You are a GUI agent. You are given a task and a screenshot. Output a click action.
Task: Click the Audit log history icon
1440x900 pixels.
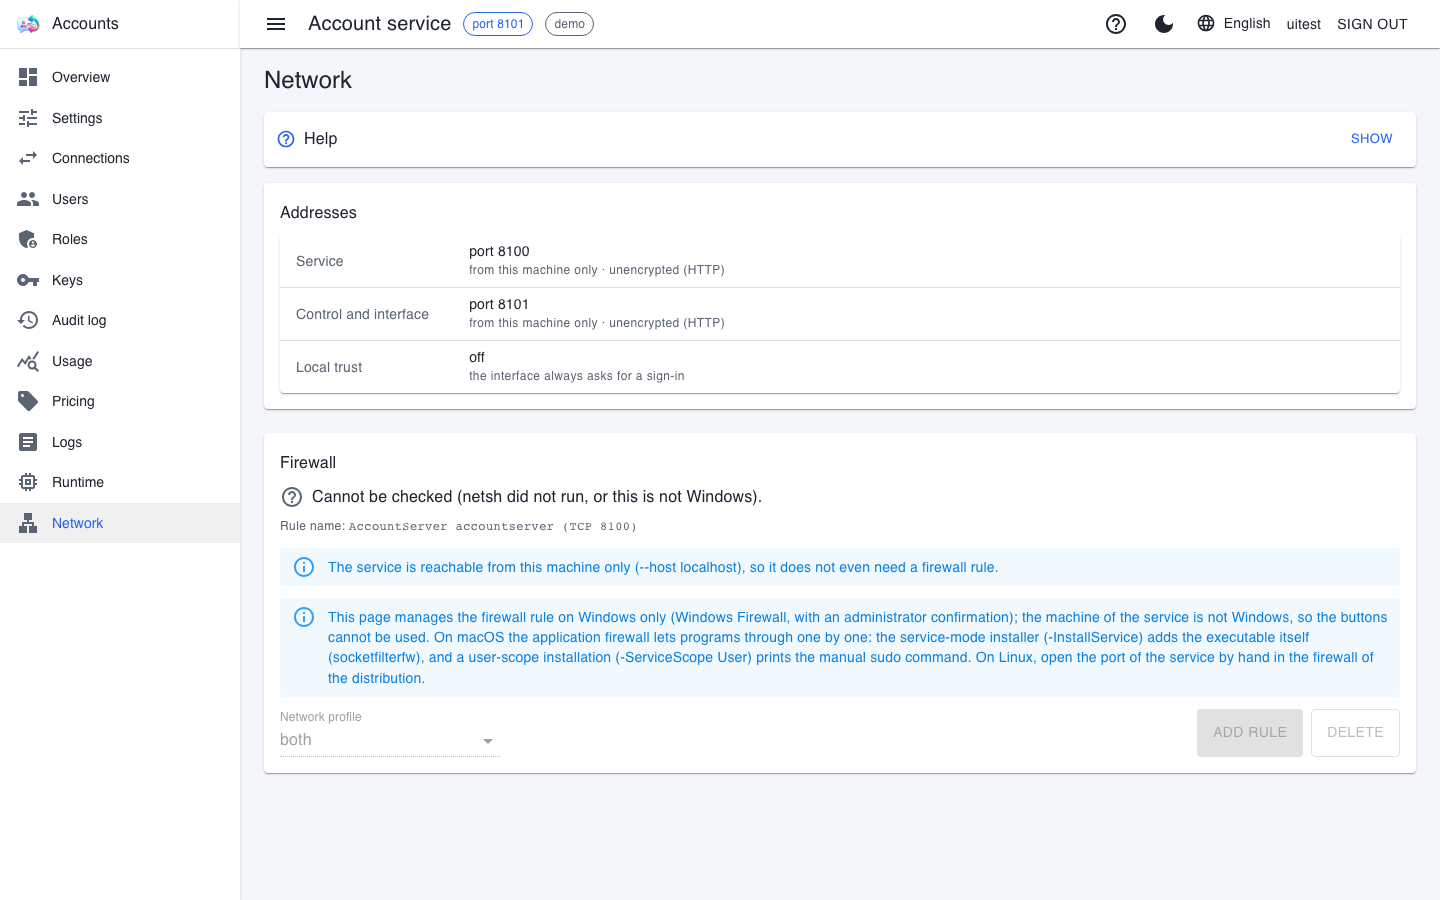click(x=28, y=320)
